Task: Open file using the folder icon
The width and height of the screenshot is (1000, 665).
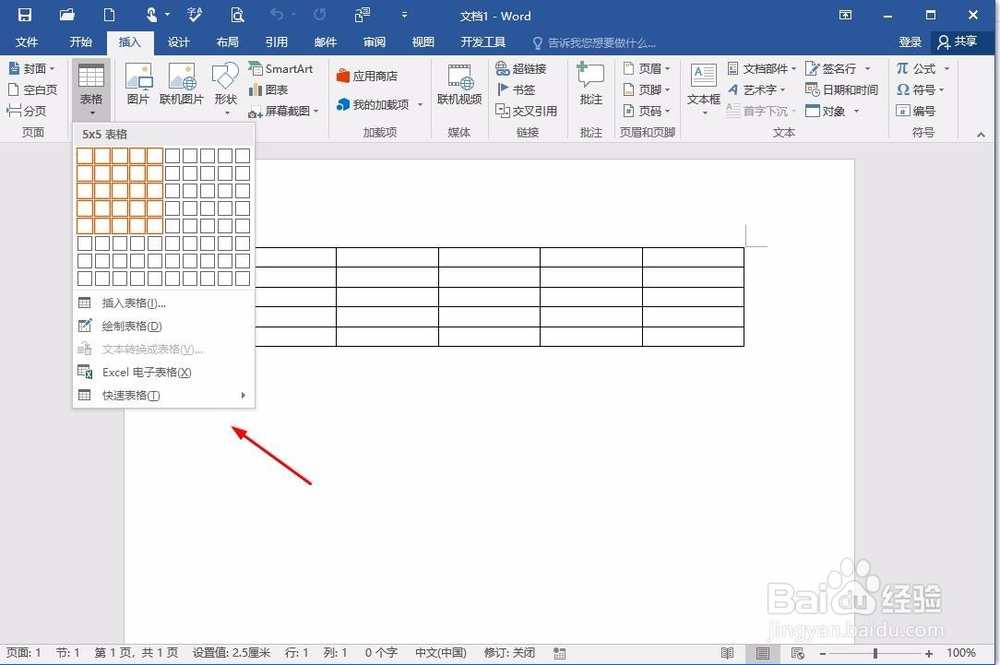Action: tap(67, 15)
